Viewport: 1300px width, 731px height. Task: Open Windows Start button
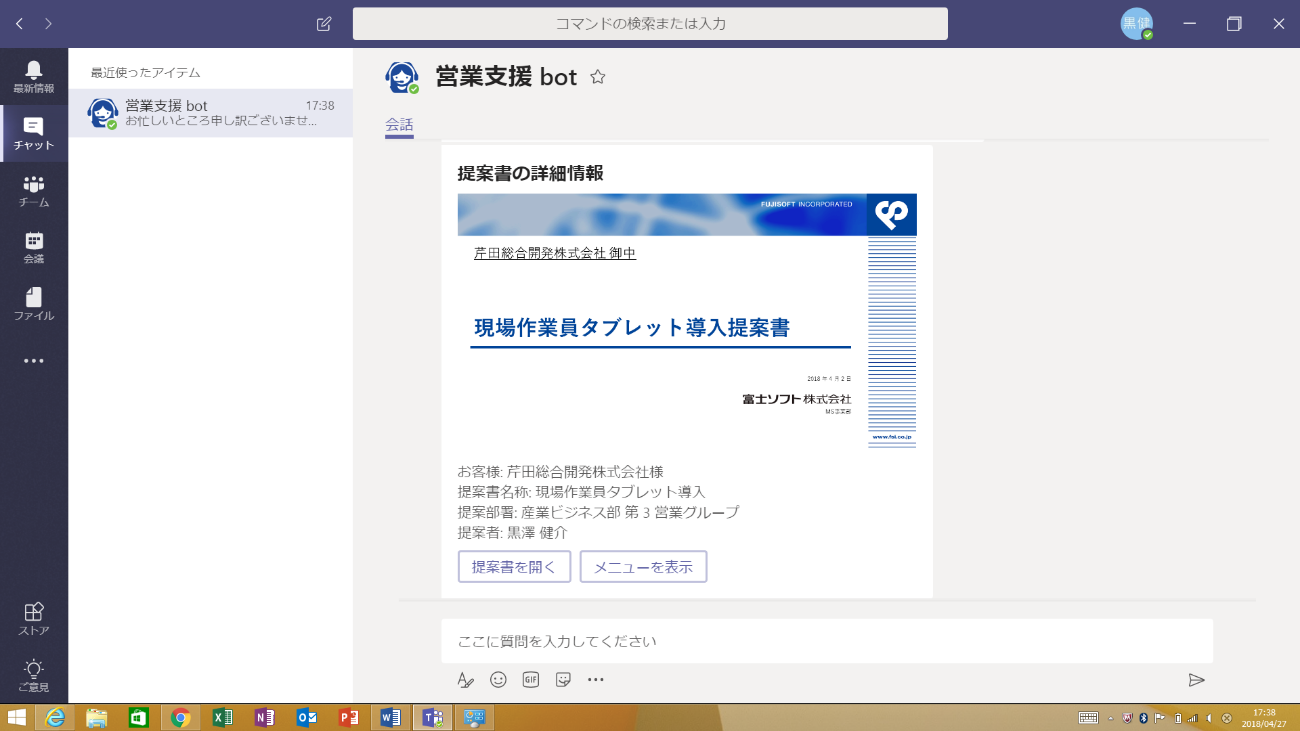[x=17, y=717]
